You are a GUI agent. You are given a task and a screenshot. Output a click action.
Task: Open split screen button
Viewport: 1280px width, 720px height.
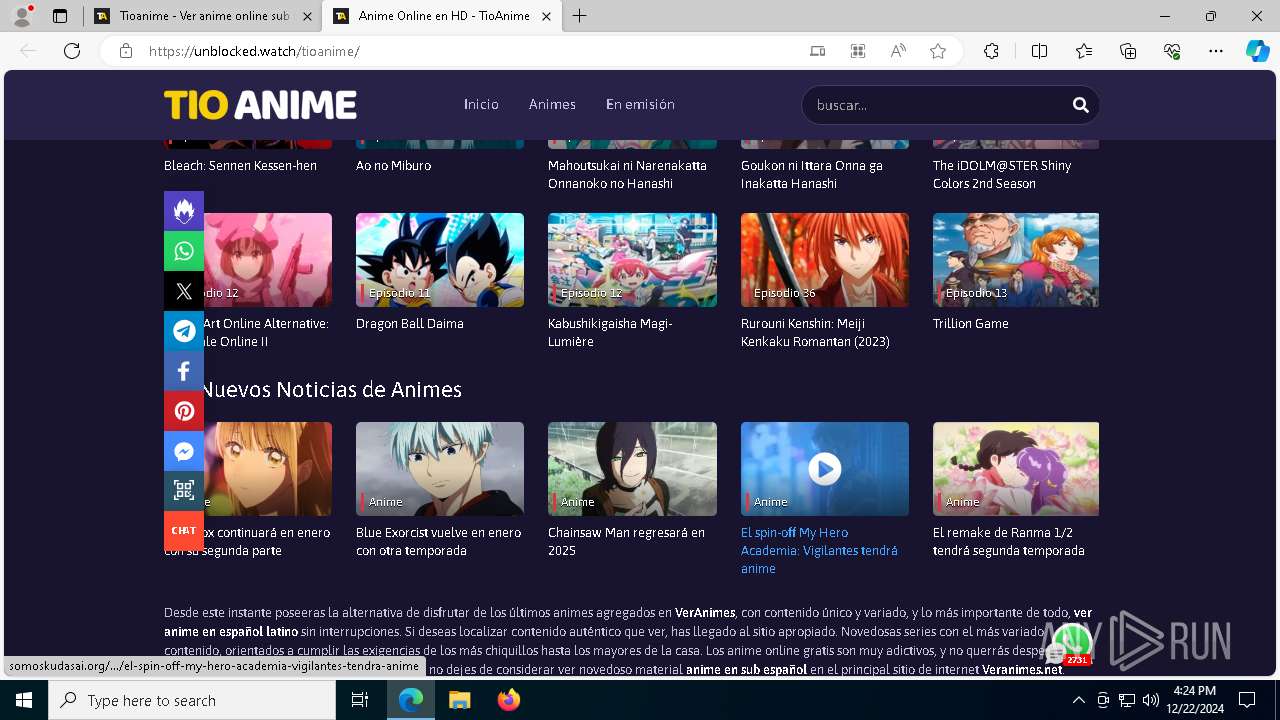1039,51
